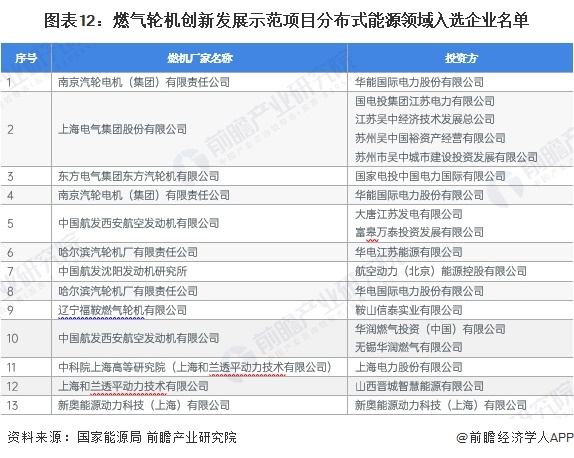The image size is (574, 458).
Task: Click the @前瞻经济学人APP watermark label
Action: (x=515, y=437)
